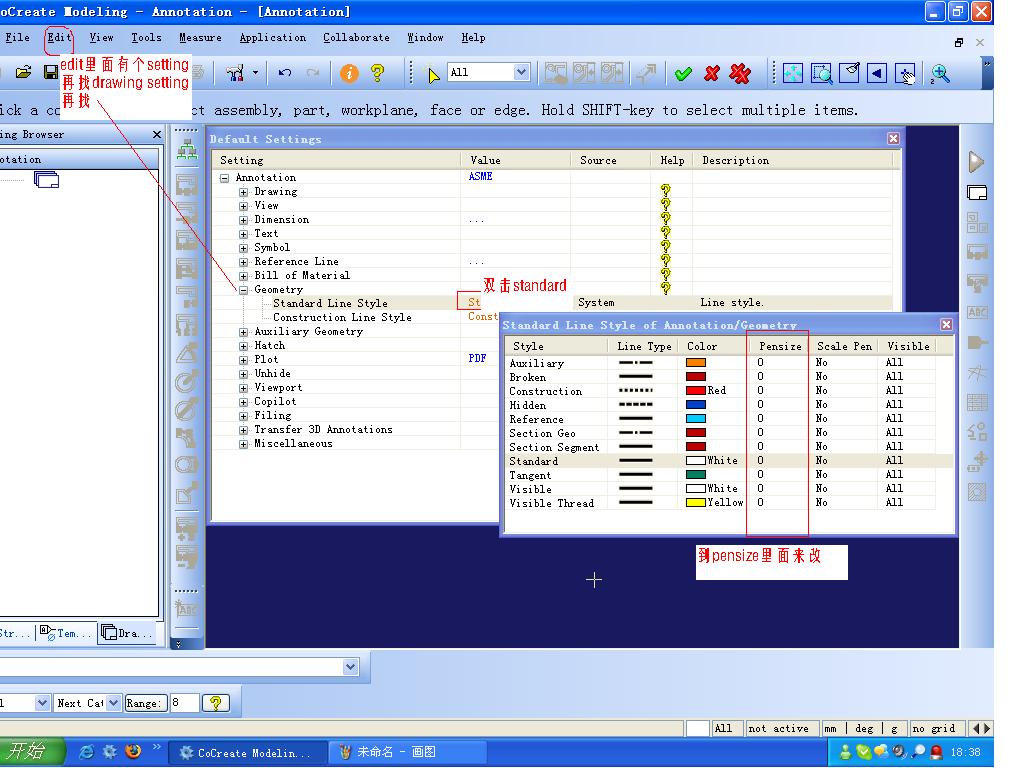Open the All selection filter dropdown
This screenshot has width=1024, height=768.
click(x=521, y=72)
